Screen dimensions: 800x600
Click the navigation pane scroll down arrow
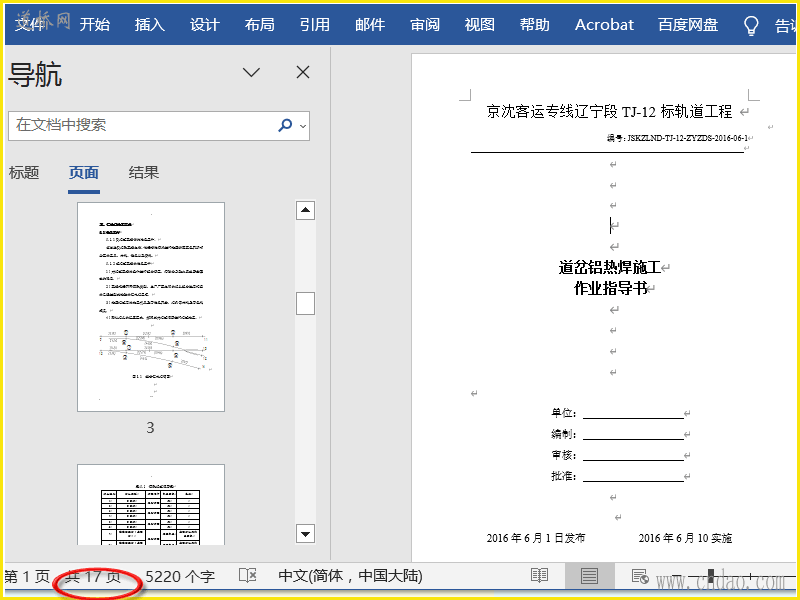[305, 534]
